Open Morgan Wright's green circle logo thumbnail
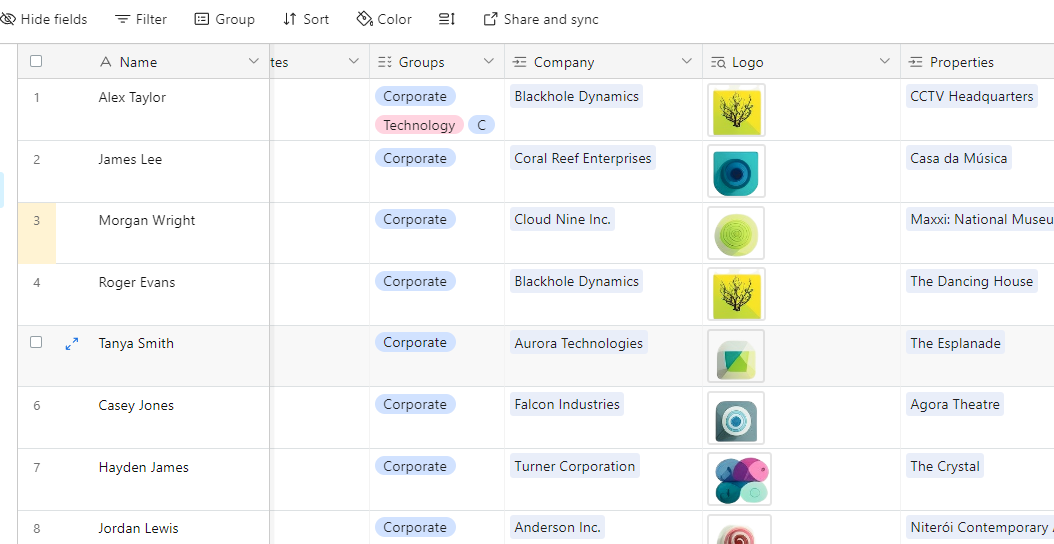Image resolution: width=1054 pixels, height=544 pixels. pyautogui.click(x=737, y=233)
